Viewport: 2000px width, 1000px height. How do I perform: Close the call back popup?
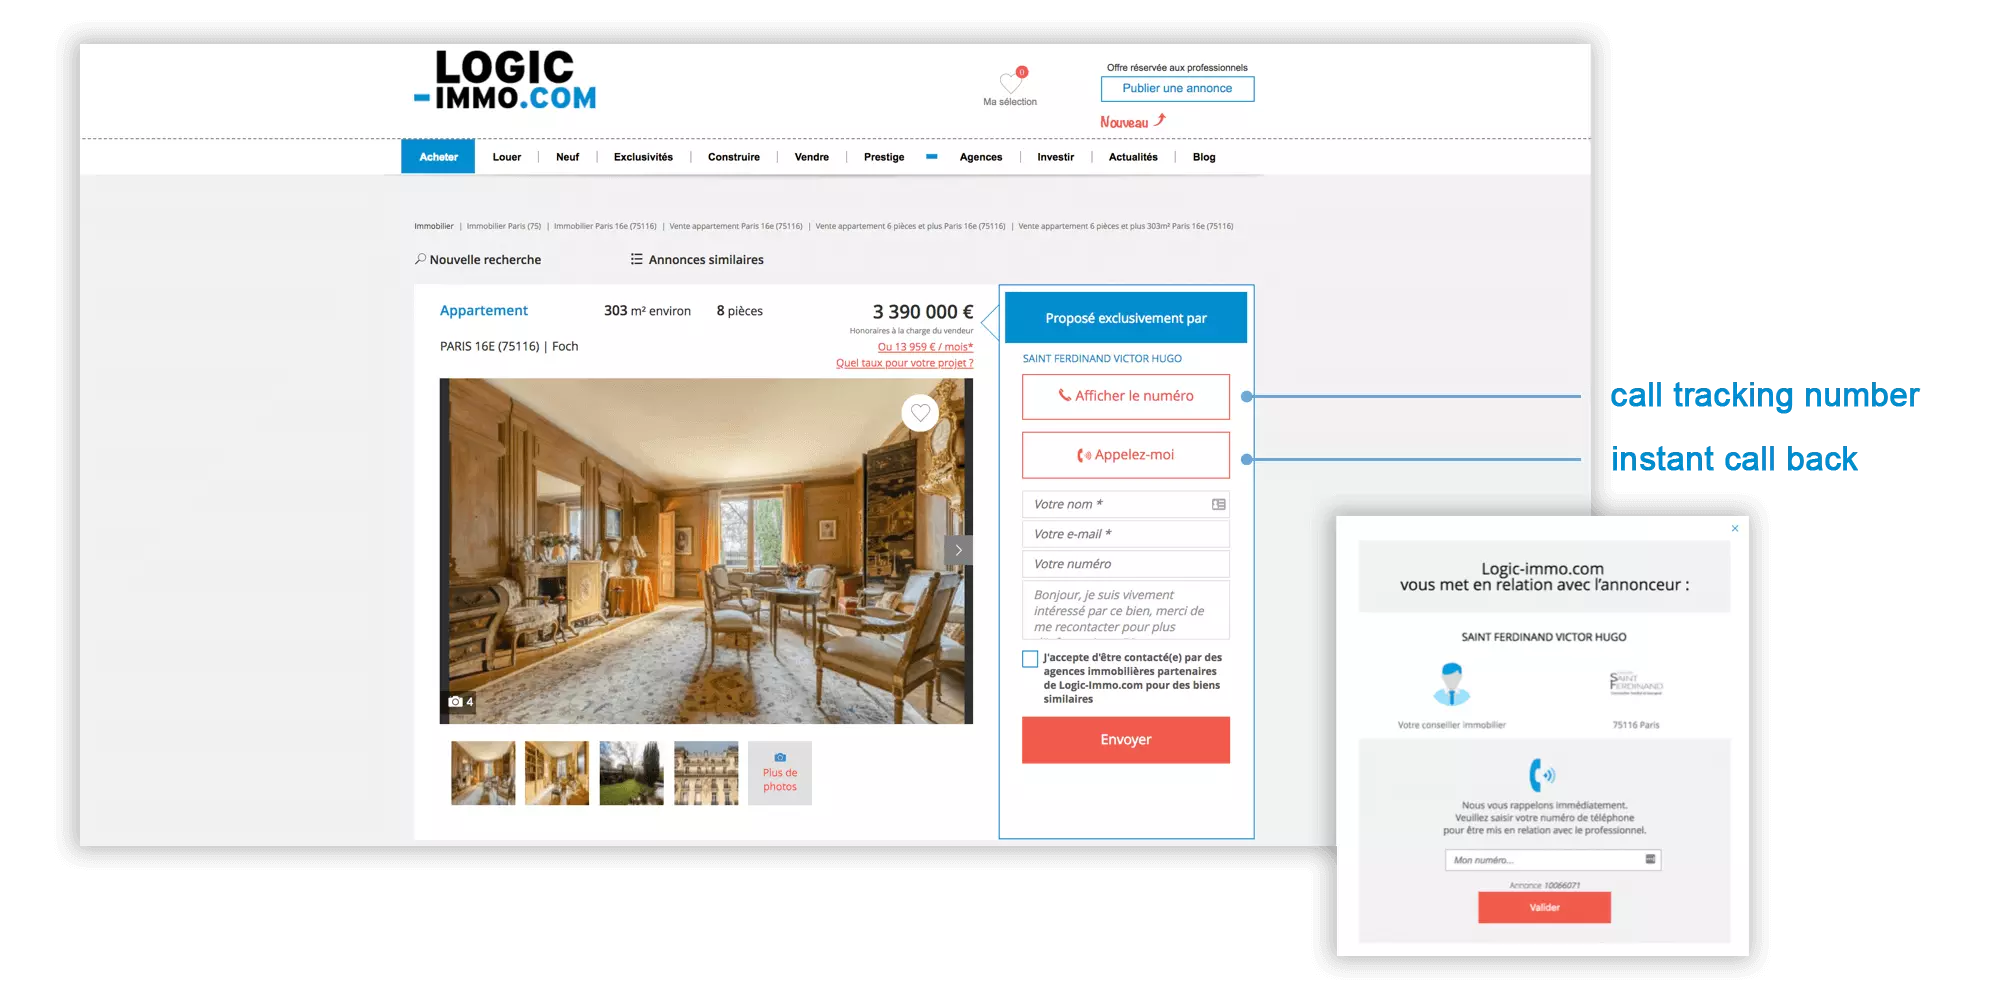pyautogui.click(x=1735, y=528)
